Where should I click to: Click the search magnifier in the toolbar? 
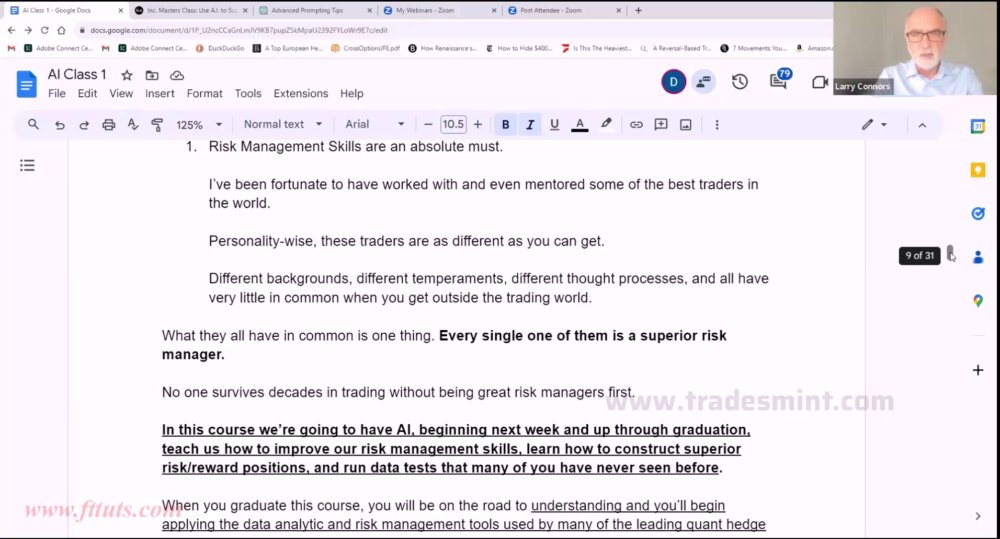[33, 124]
